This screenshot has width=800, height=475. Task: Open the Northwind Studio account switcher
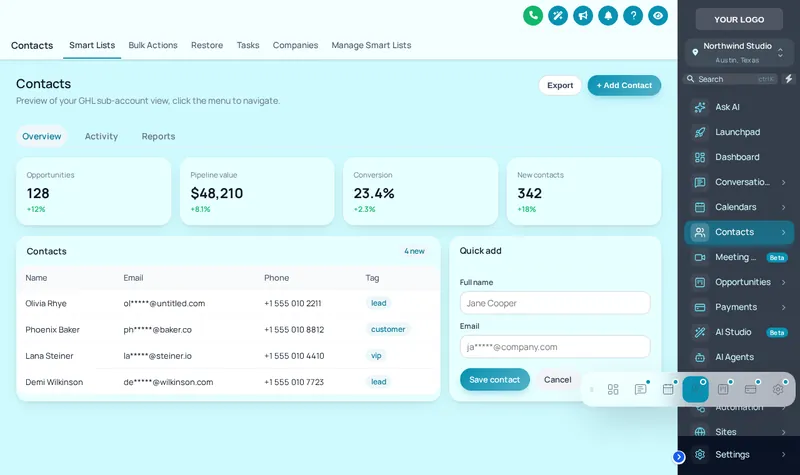pyautogui.click(x=739, y=53)
